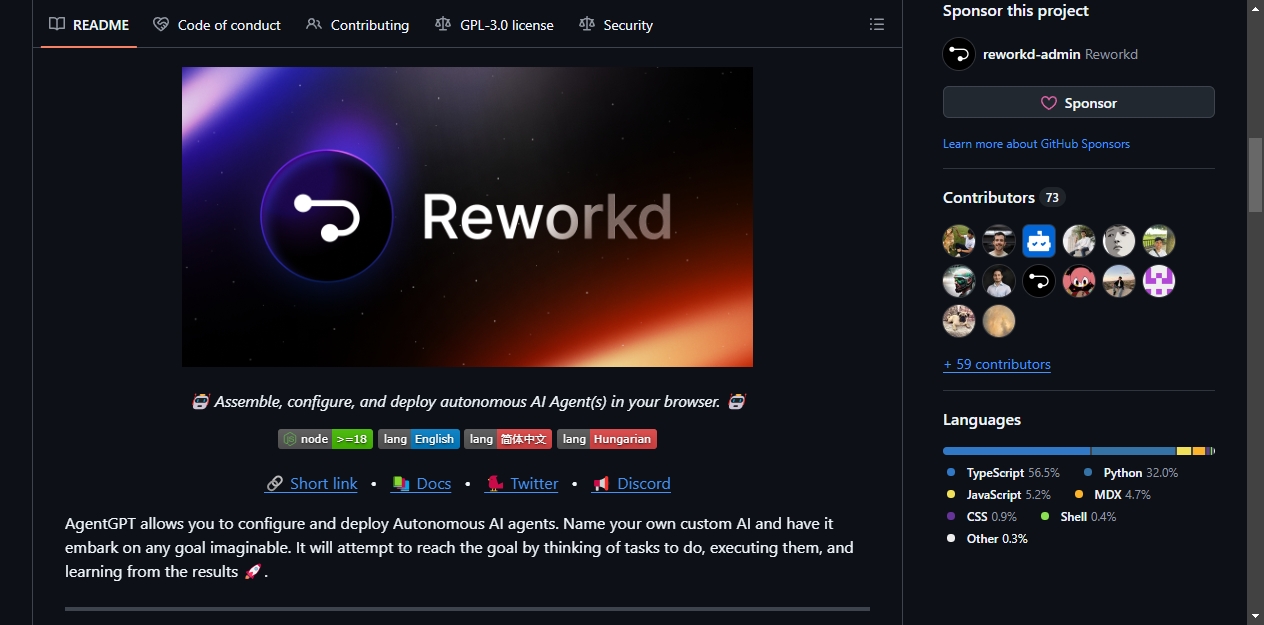Click the megaphone emoji before Discord
The width and height of the screenshot is (1264, 625).
tap(601, 484)
